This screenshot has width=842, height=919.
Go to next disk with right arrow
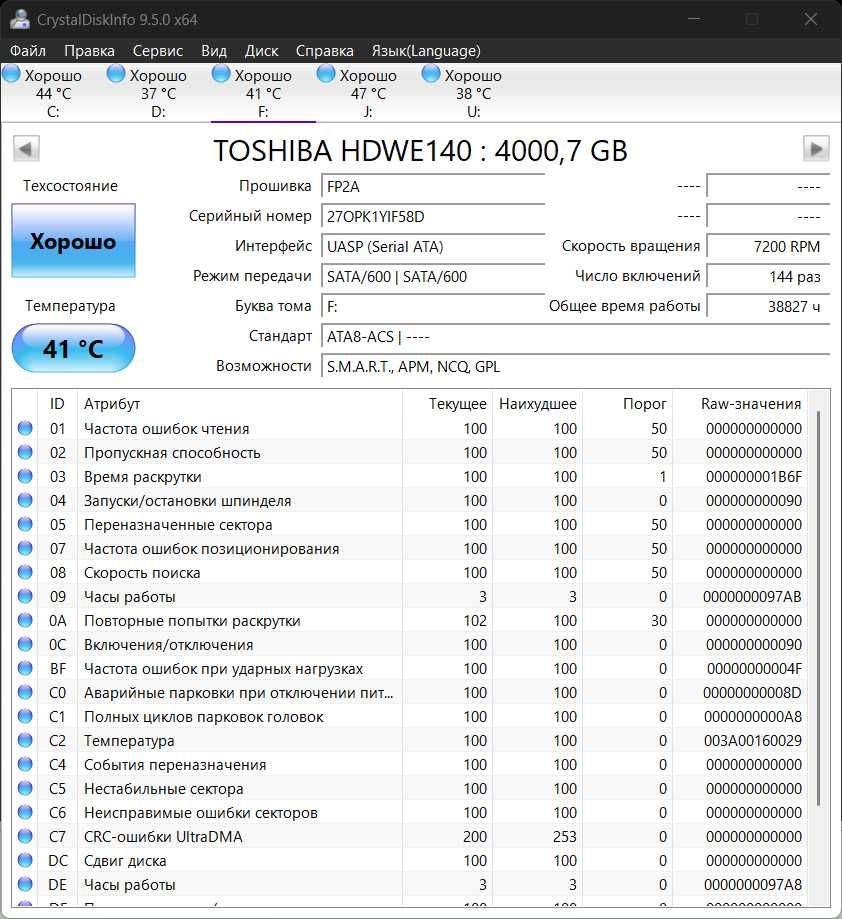[x=816, y=149]
